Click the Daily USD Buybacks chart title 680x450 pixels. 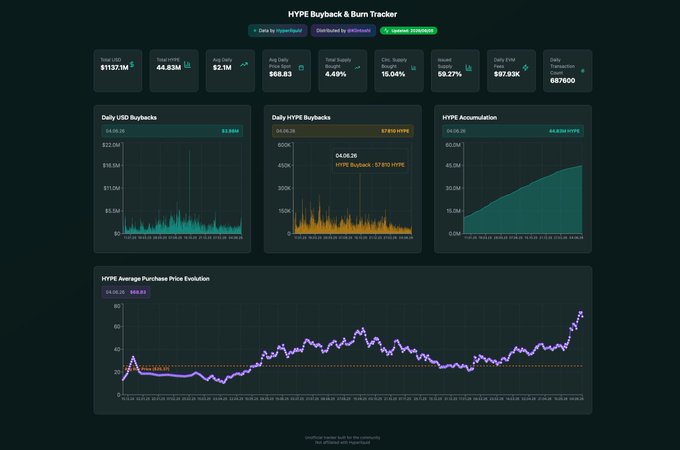(x=129, y=117)
